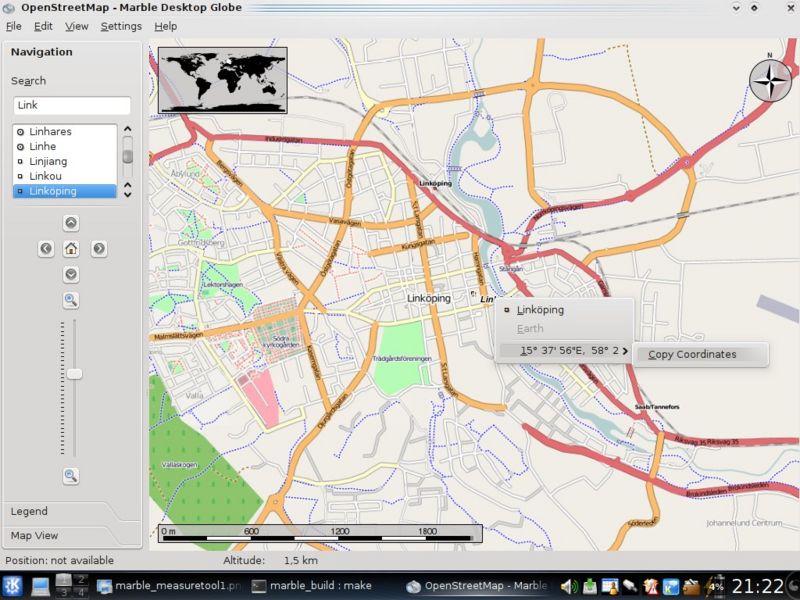800x600 pixels.
Task: Click the zoom slider handle
Action: click(x=74, y=374)
